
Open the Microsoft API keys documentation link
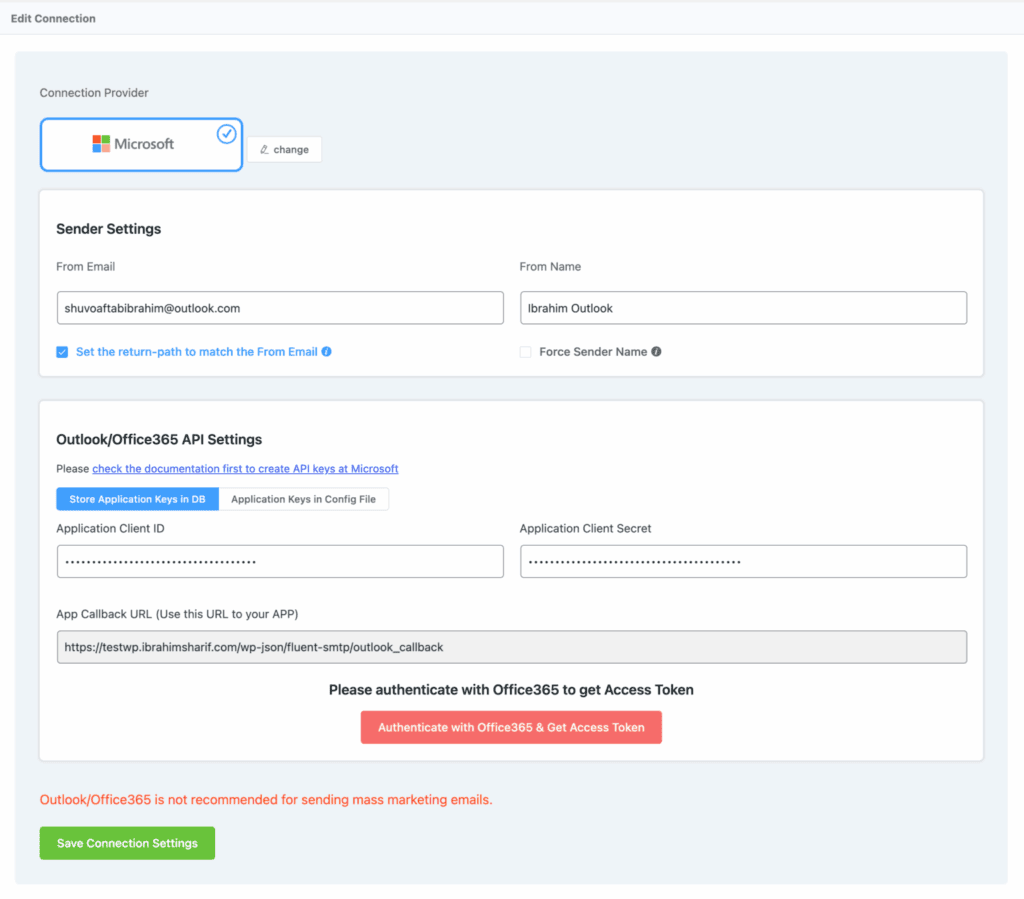tap(244, 468)
